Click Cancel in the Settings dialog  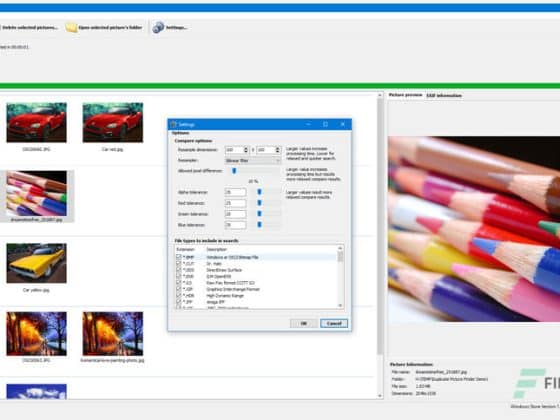334,323
